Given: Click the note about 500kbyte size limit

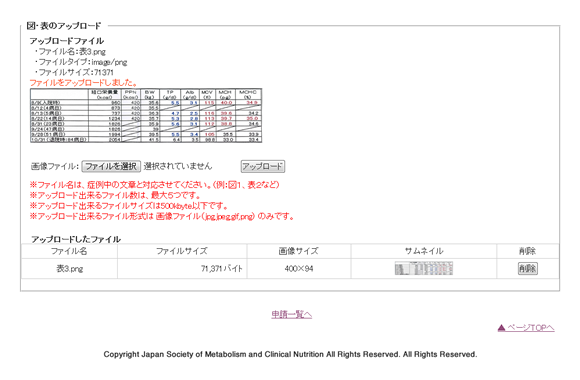Looking at the screenshot, I should (x=129, y=206).
